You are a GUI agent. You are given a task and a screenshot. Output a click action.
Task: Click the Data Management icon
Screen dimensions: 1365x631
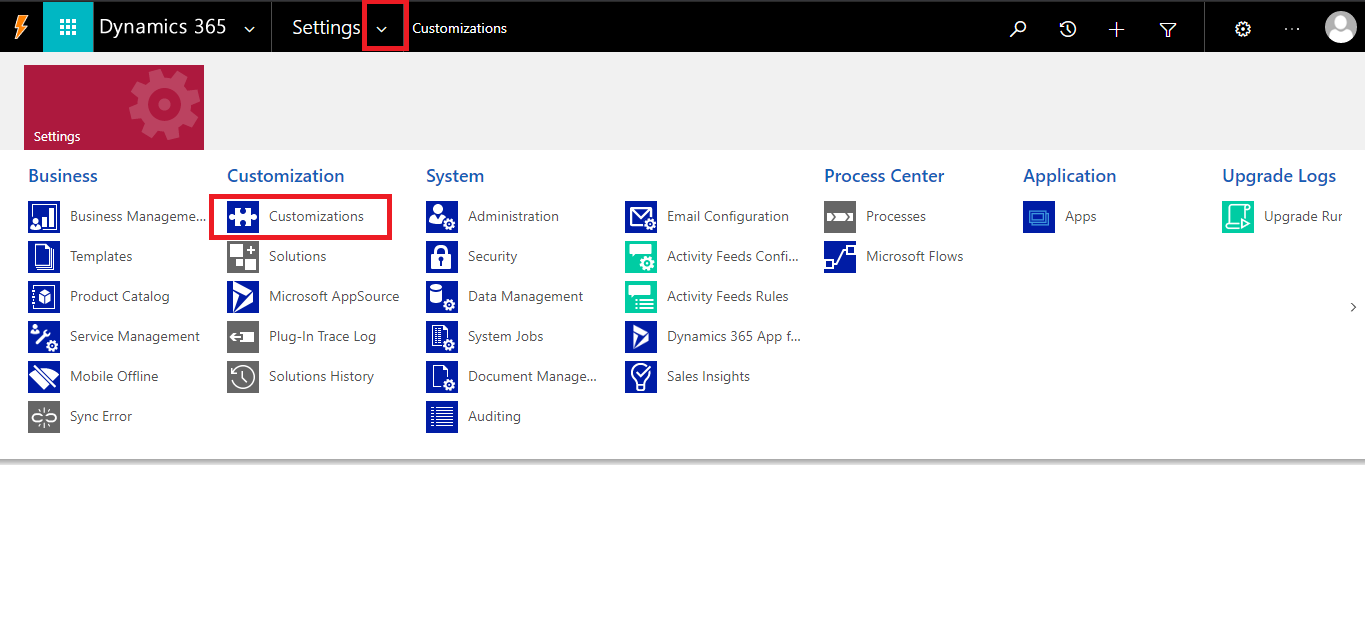(442, 296)
